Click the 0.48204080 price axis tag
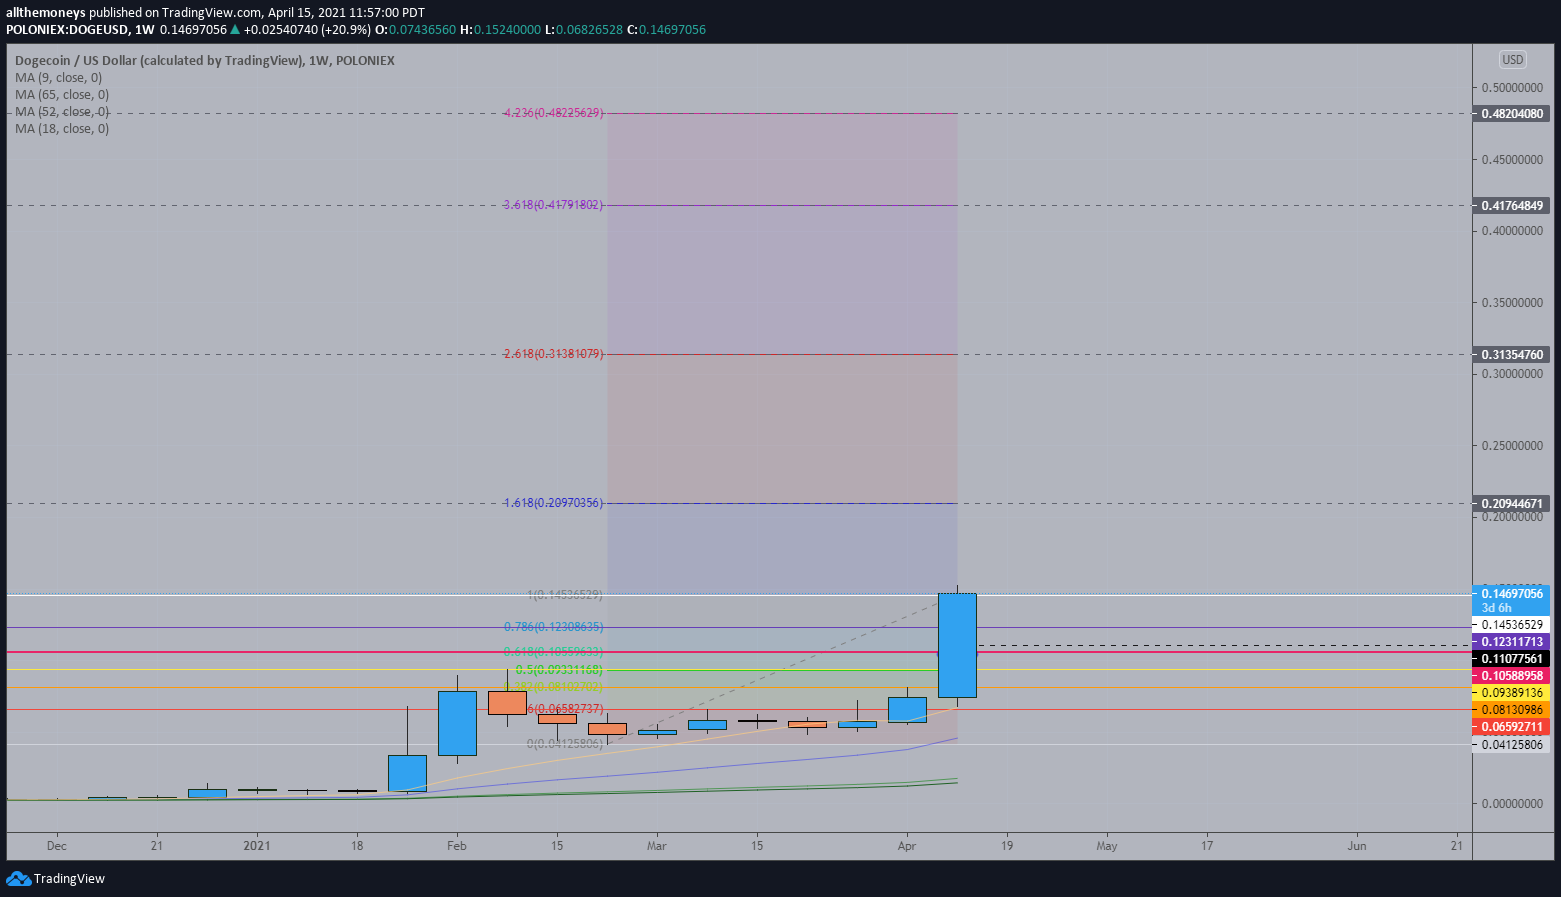 click(1511, 114)
